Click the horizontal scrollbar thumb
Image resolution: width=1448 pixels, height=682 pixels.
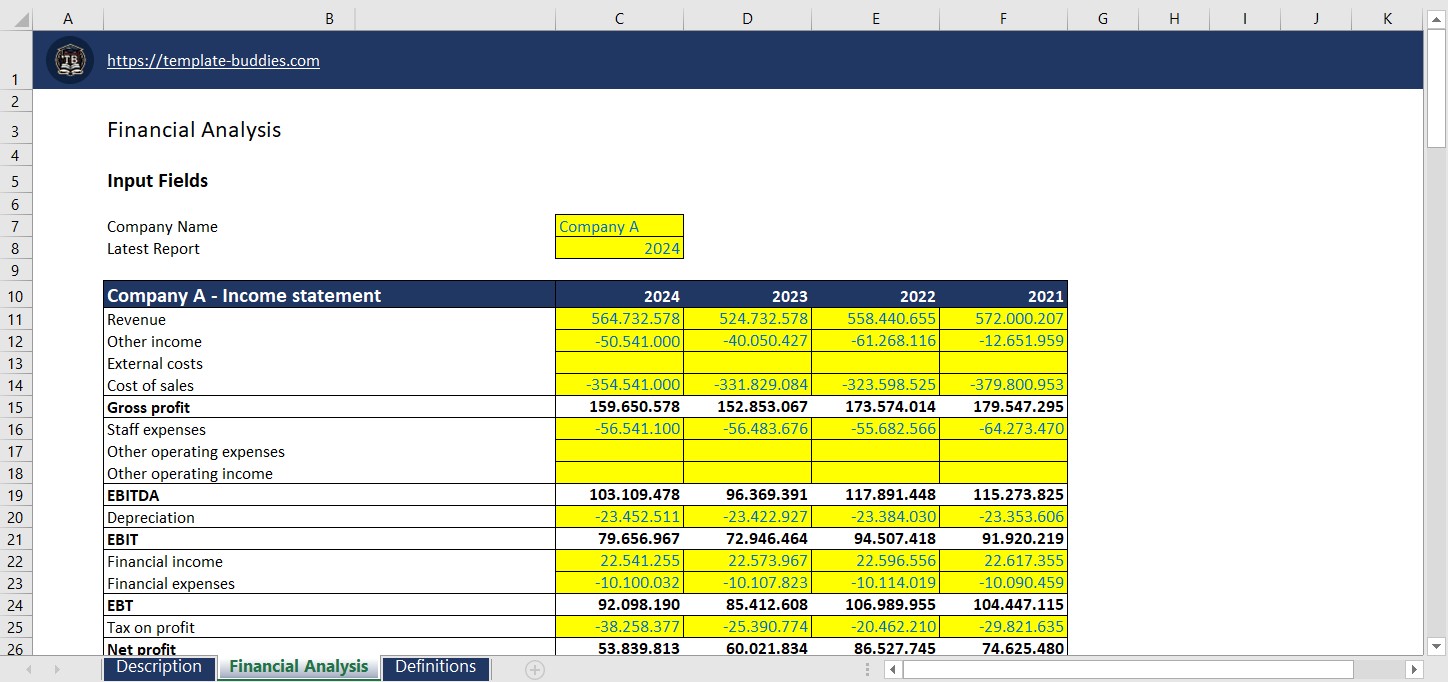pyautogui.click(x=1128, y=669)
